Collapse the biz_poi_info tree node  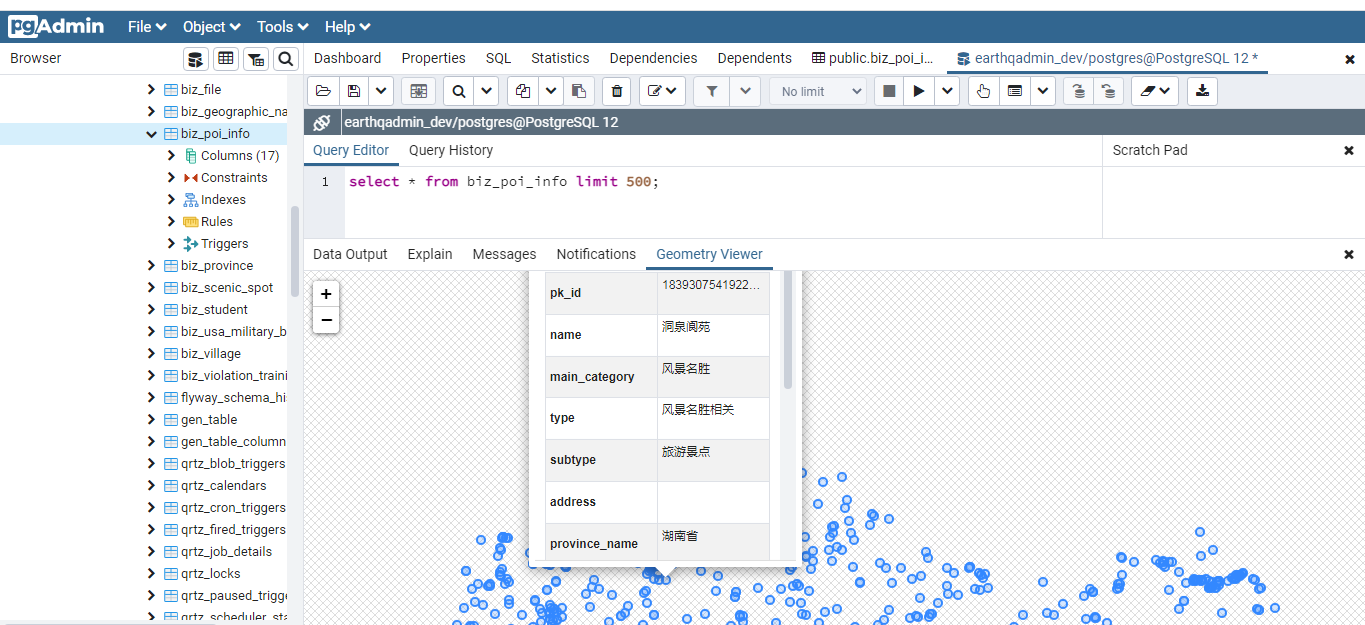152,134
